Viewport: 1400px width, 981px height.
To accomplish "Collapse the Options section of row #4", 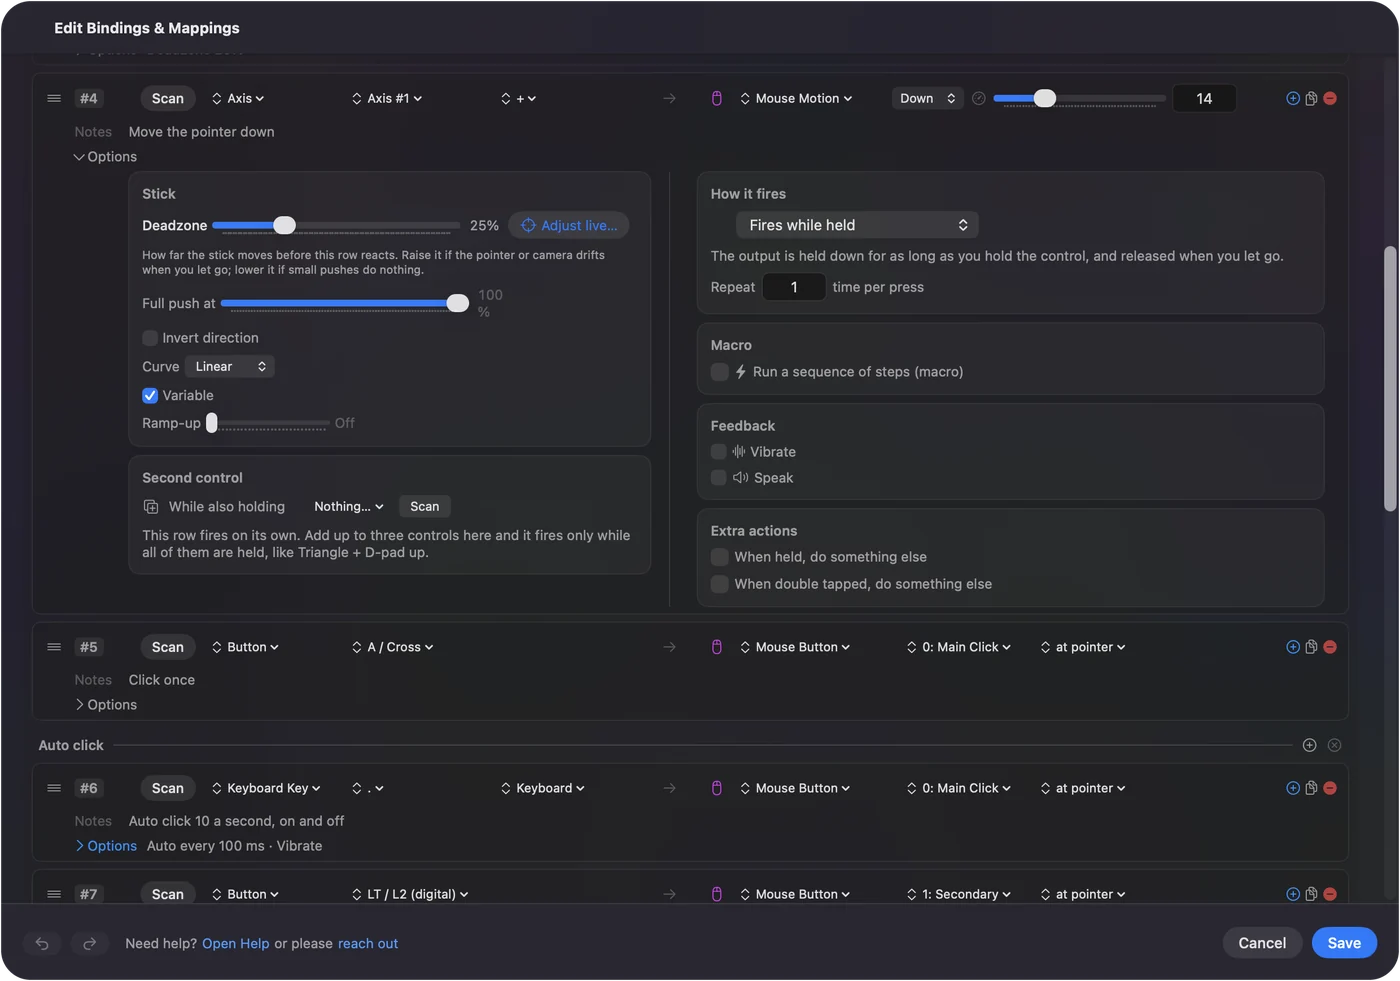I will tap(105, 157).
